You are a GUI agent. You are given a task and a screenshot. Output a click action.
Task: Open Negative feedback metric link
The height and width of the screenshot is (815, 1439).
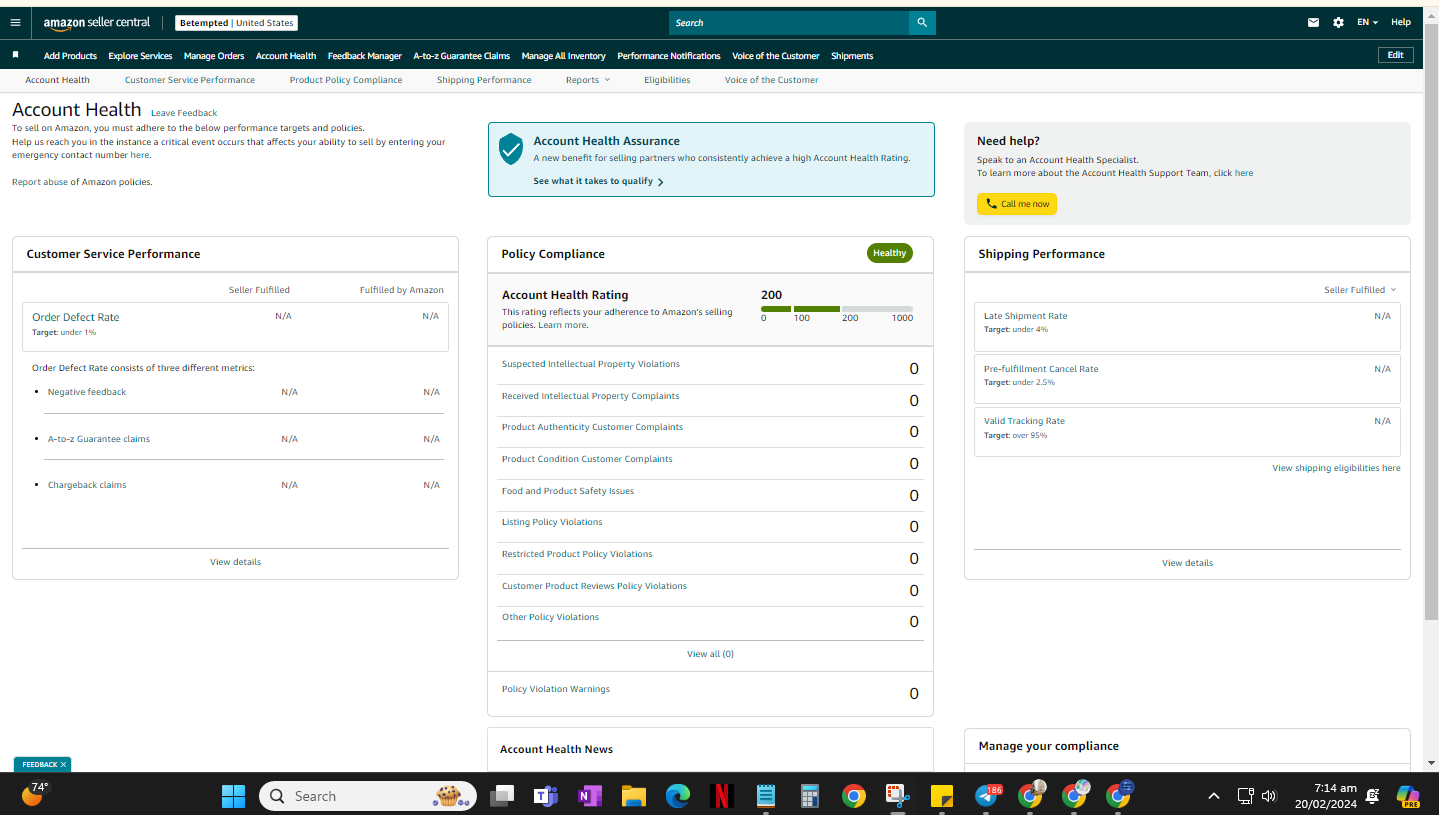point(87,392)
